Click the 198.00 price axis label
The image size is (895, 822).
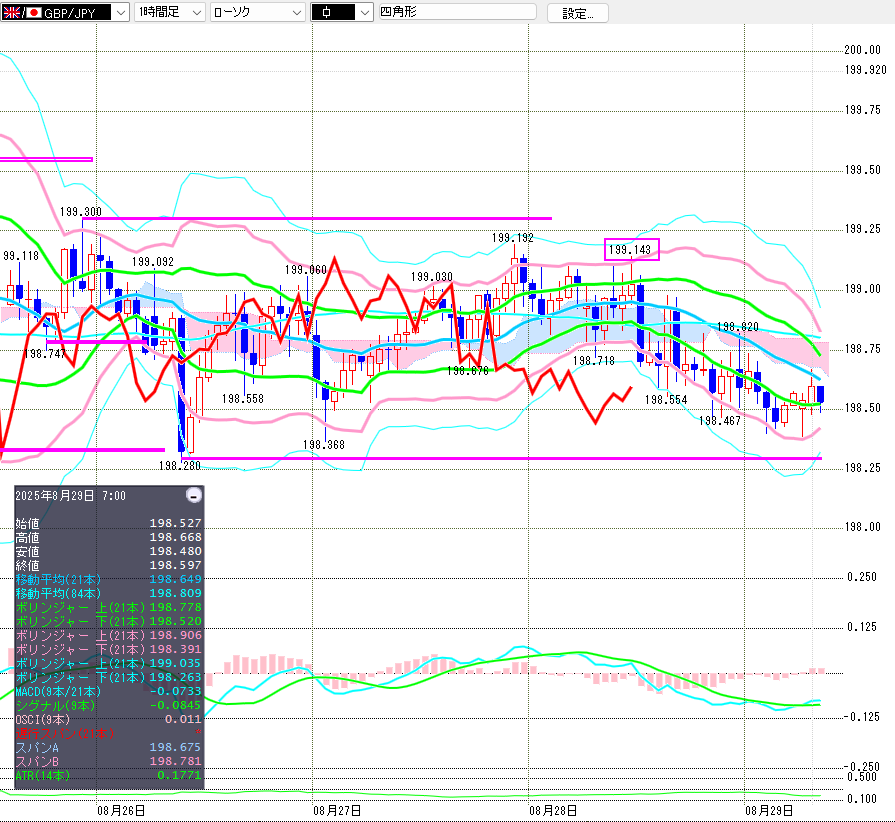[862, 527]
